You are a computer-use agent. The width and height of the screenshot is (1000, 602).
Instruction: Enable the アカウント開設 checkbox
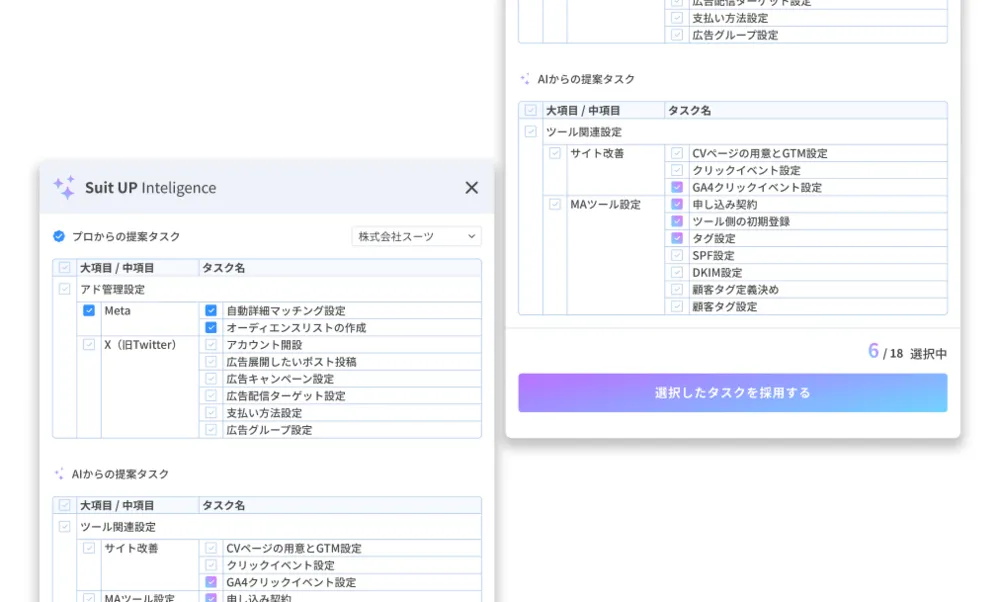tap(209, 345)
